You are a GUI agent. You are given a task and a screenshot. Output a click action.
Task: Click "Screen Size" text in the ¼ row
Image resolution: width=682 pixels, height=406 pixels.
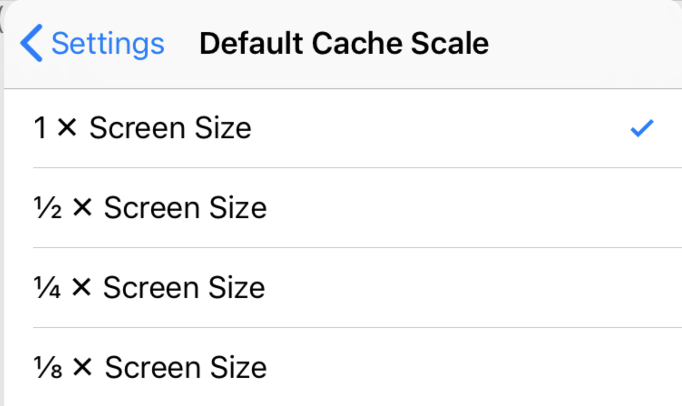(184, 288)
